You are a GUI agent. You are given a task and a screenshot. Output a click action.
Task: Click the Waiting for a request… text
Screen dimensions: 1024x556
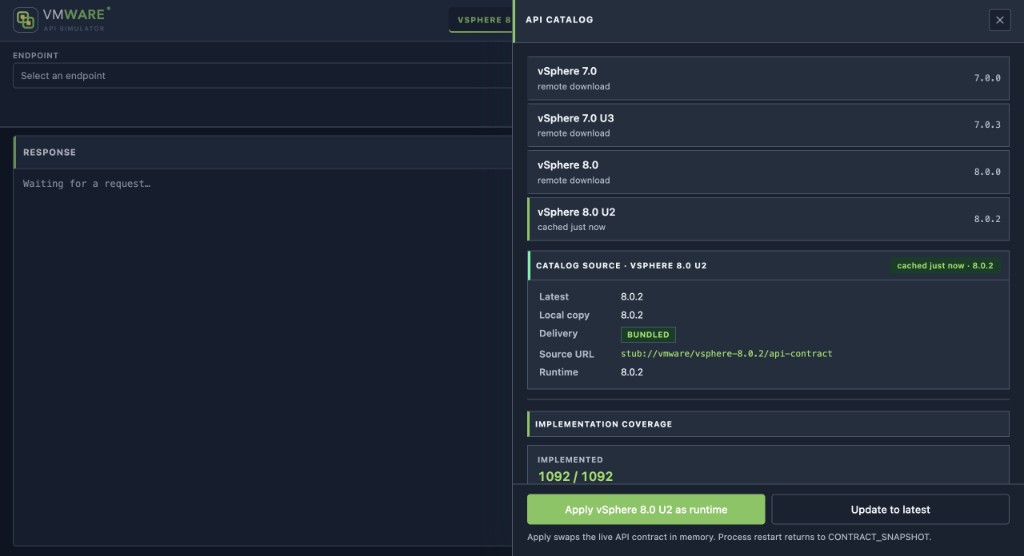[x=87, y=184]
